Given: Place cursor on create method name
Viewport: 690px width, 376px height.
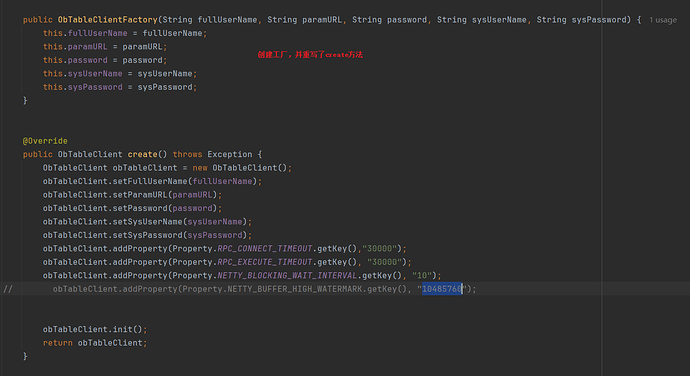Looking at the screenshot, I should [x=143, y=154].
